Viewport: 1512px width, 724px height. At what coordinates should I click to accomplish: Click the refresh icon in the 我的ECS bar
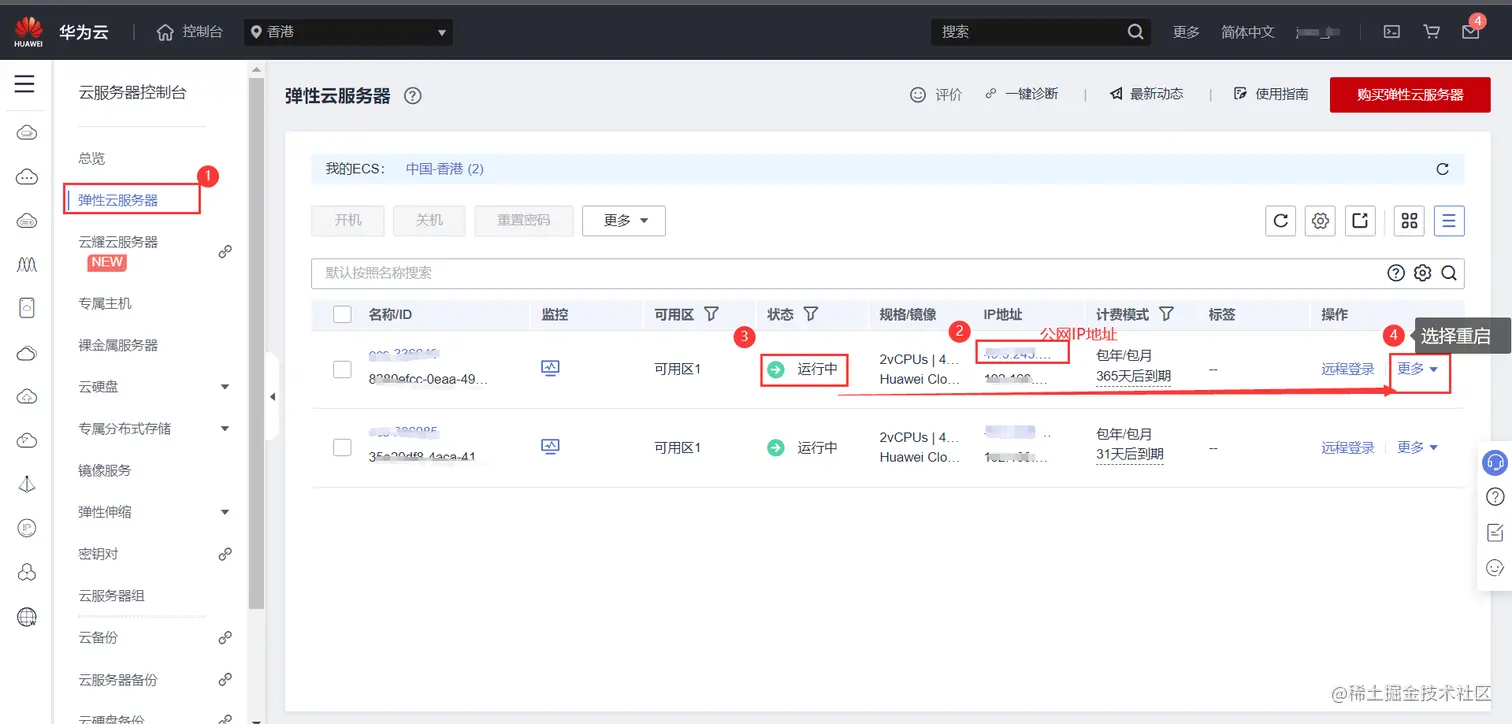pyautogui.click(x=1442, y=169)
